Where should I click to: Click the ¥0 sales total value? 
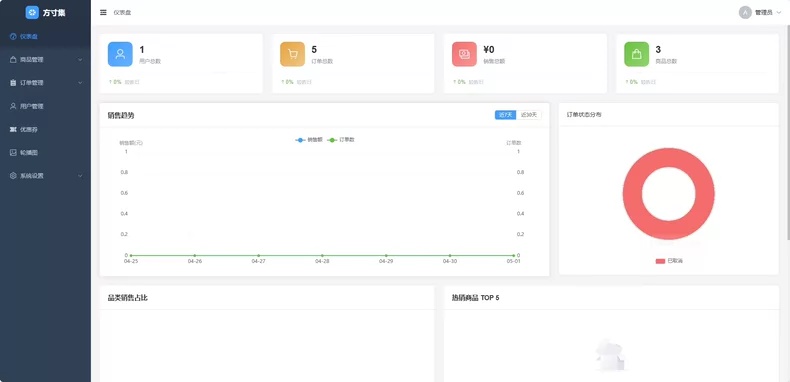point(489,49)
